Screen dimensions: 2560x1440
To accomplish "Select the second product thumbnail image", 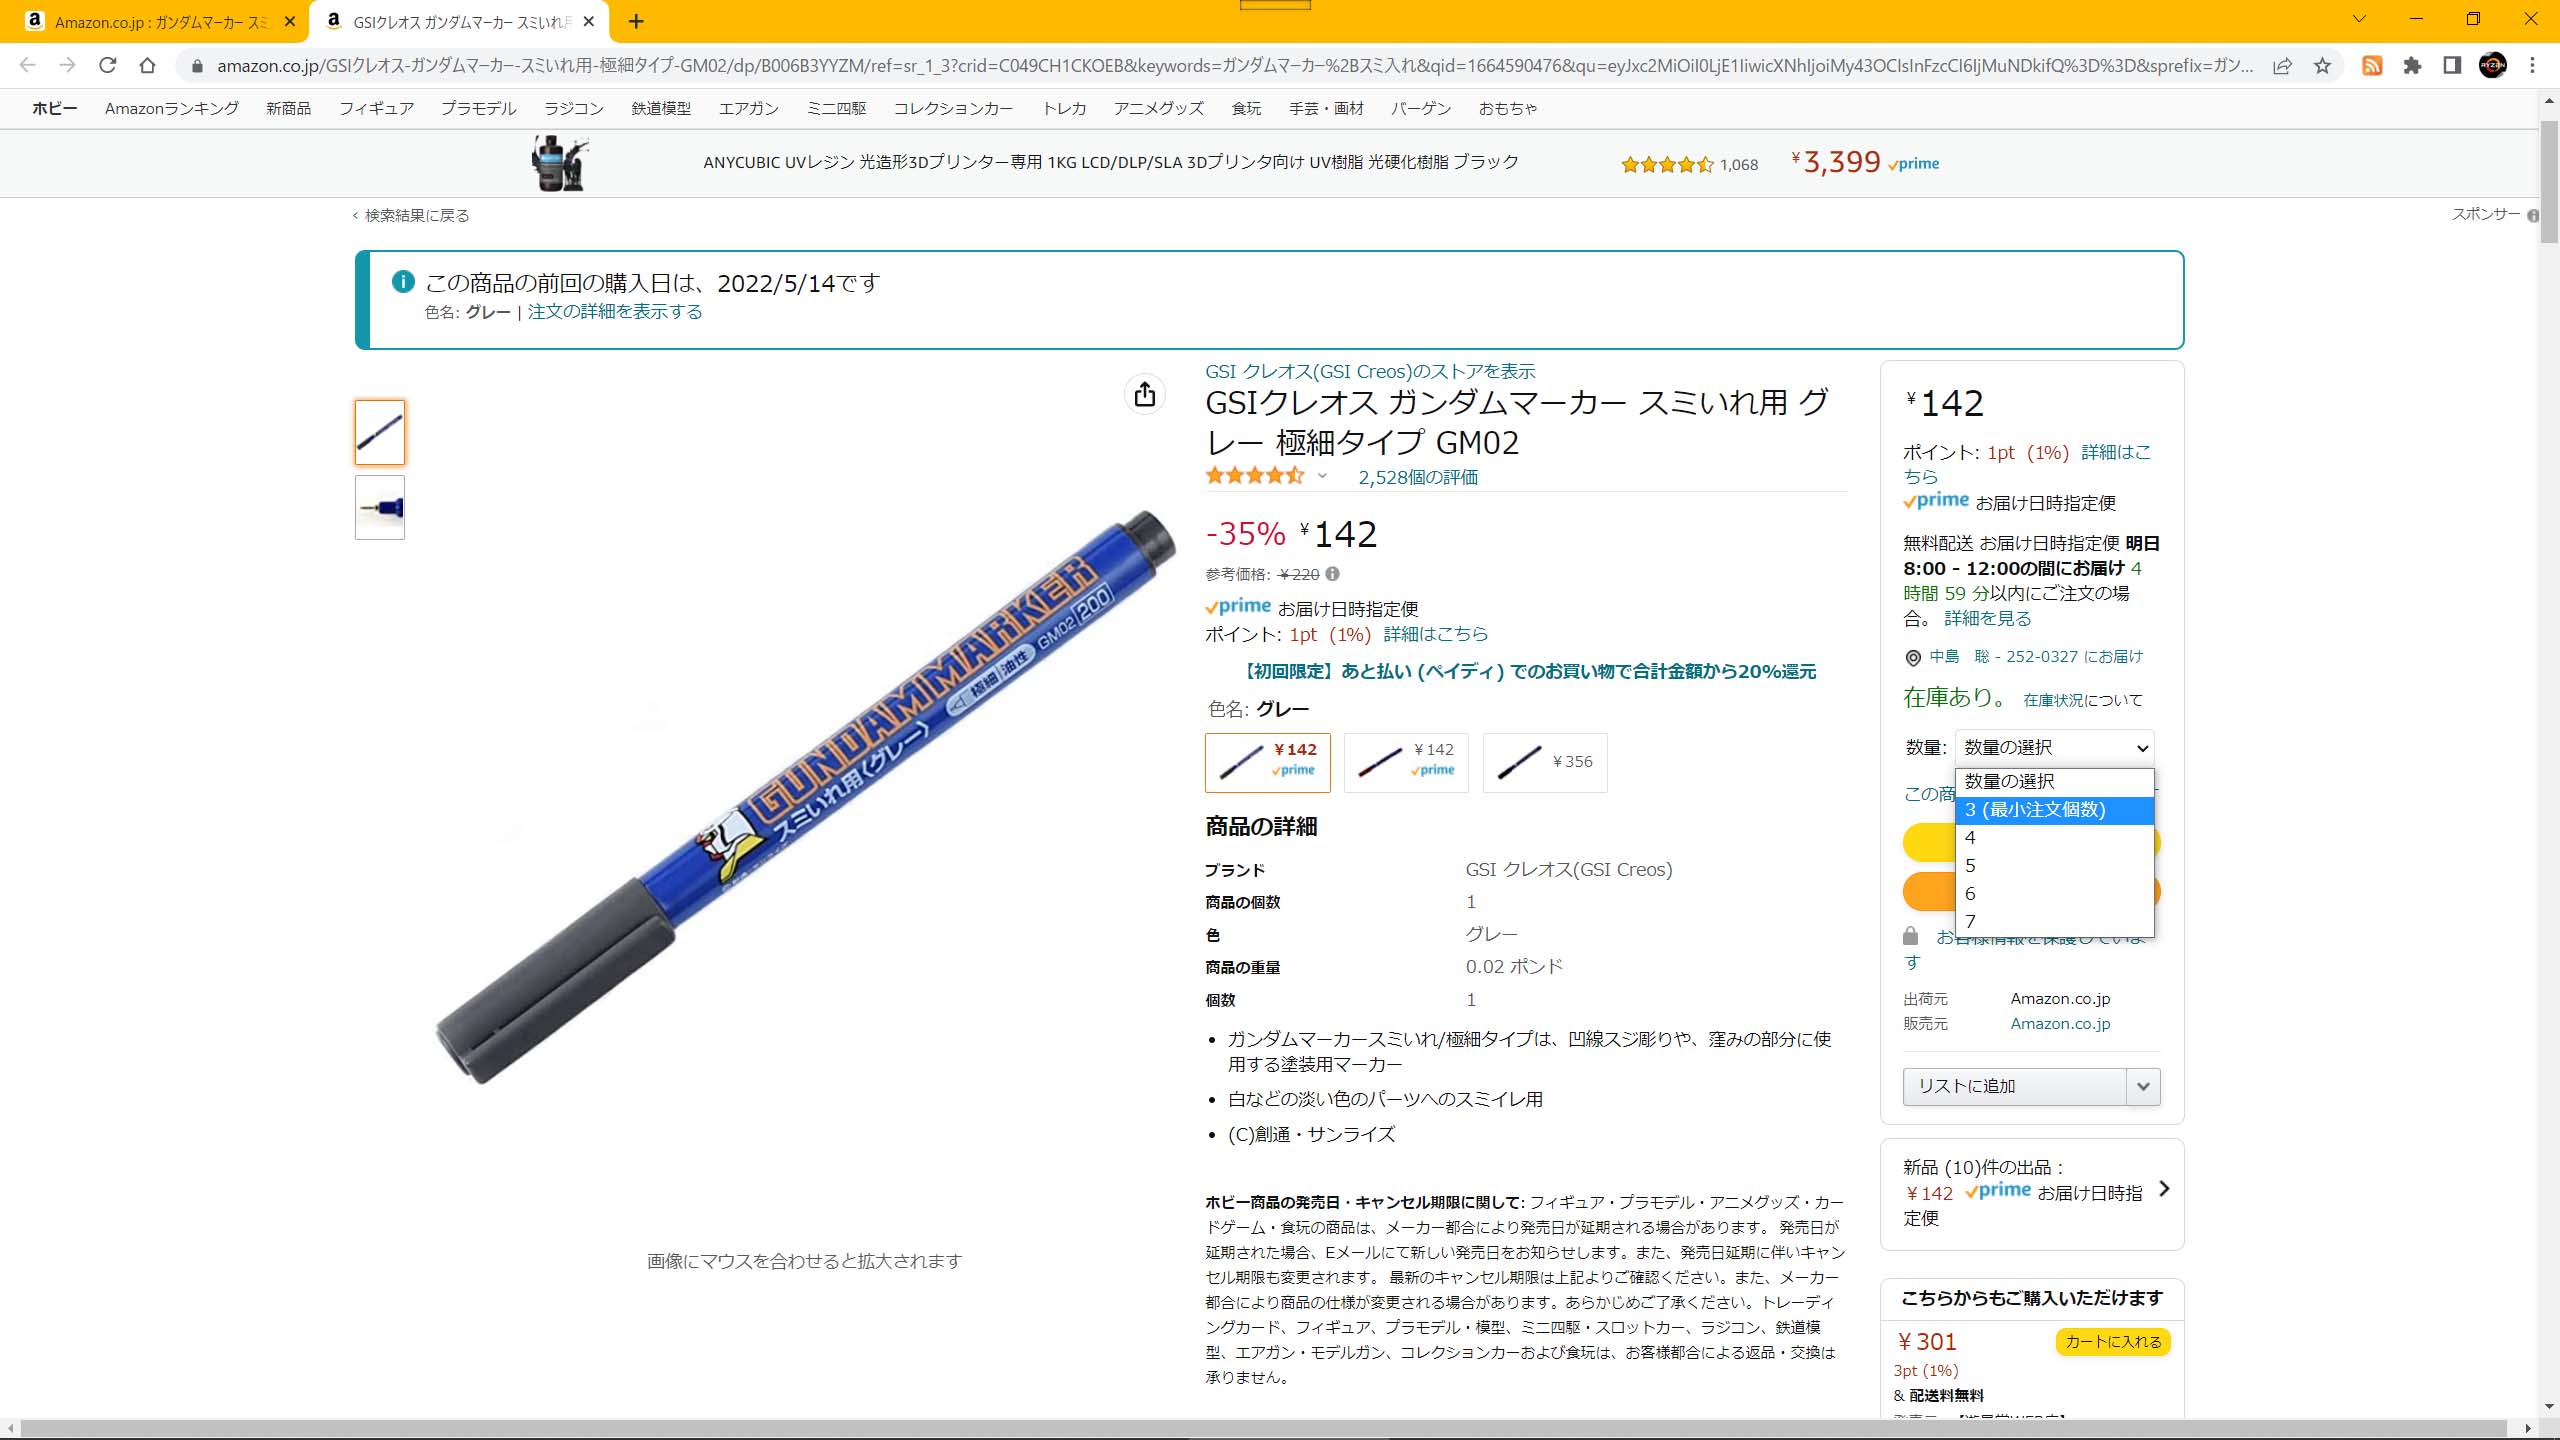I will [x=380, y=507].
